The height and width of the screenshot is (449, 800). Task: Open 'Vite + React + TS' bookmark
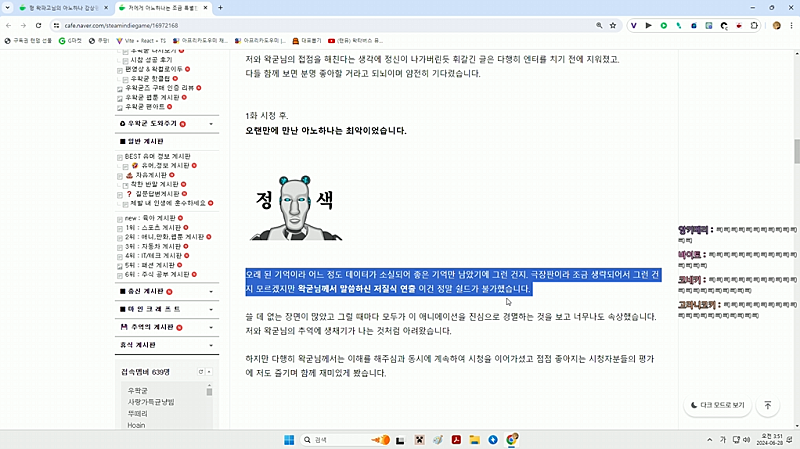pyautogui.click(x=141, y=40)
